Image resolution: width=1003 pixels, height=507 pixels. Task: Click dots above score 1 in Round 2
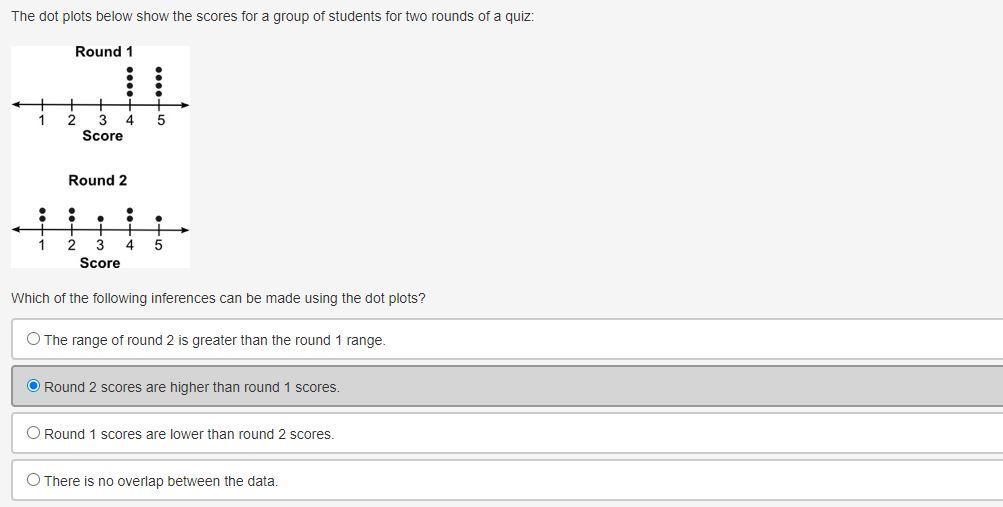coord(41,215)
